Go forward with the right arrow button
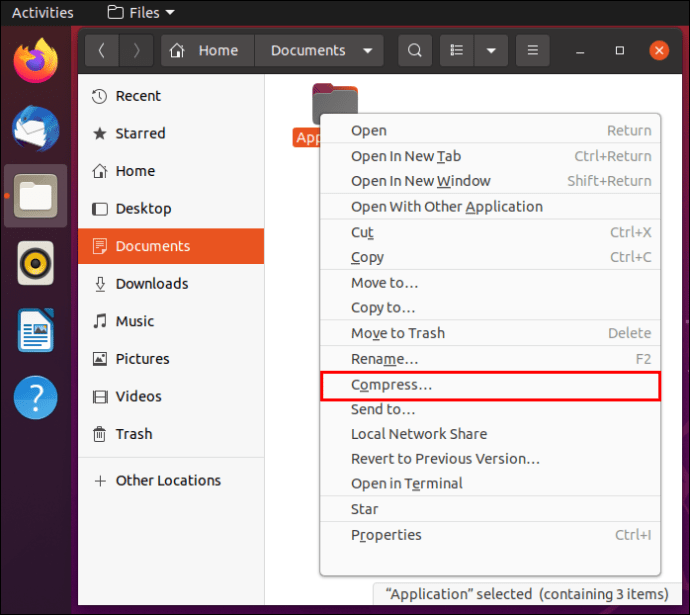 click(136, 51)
